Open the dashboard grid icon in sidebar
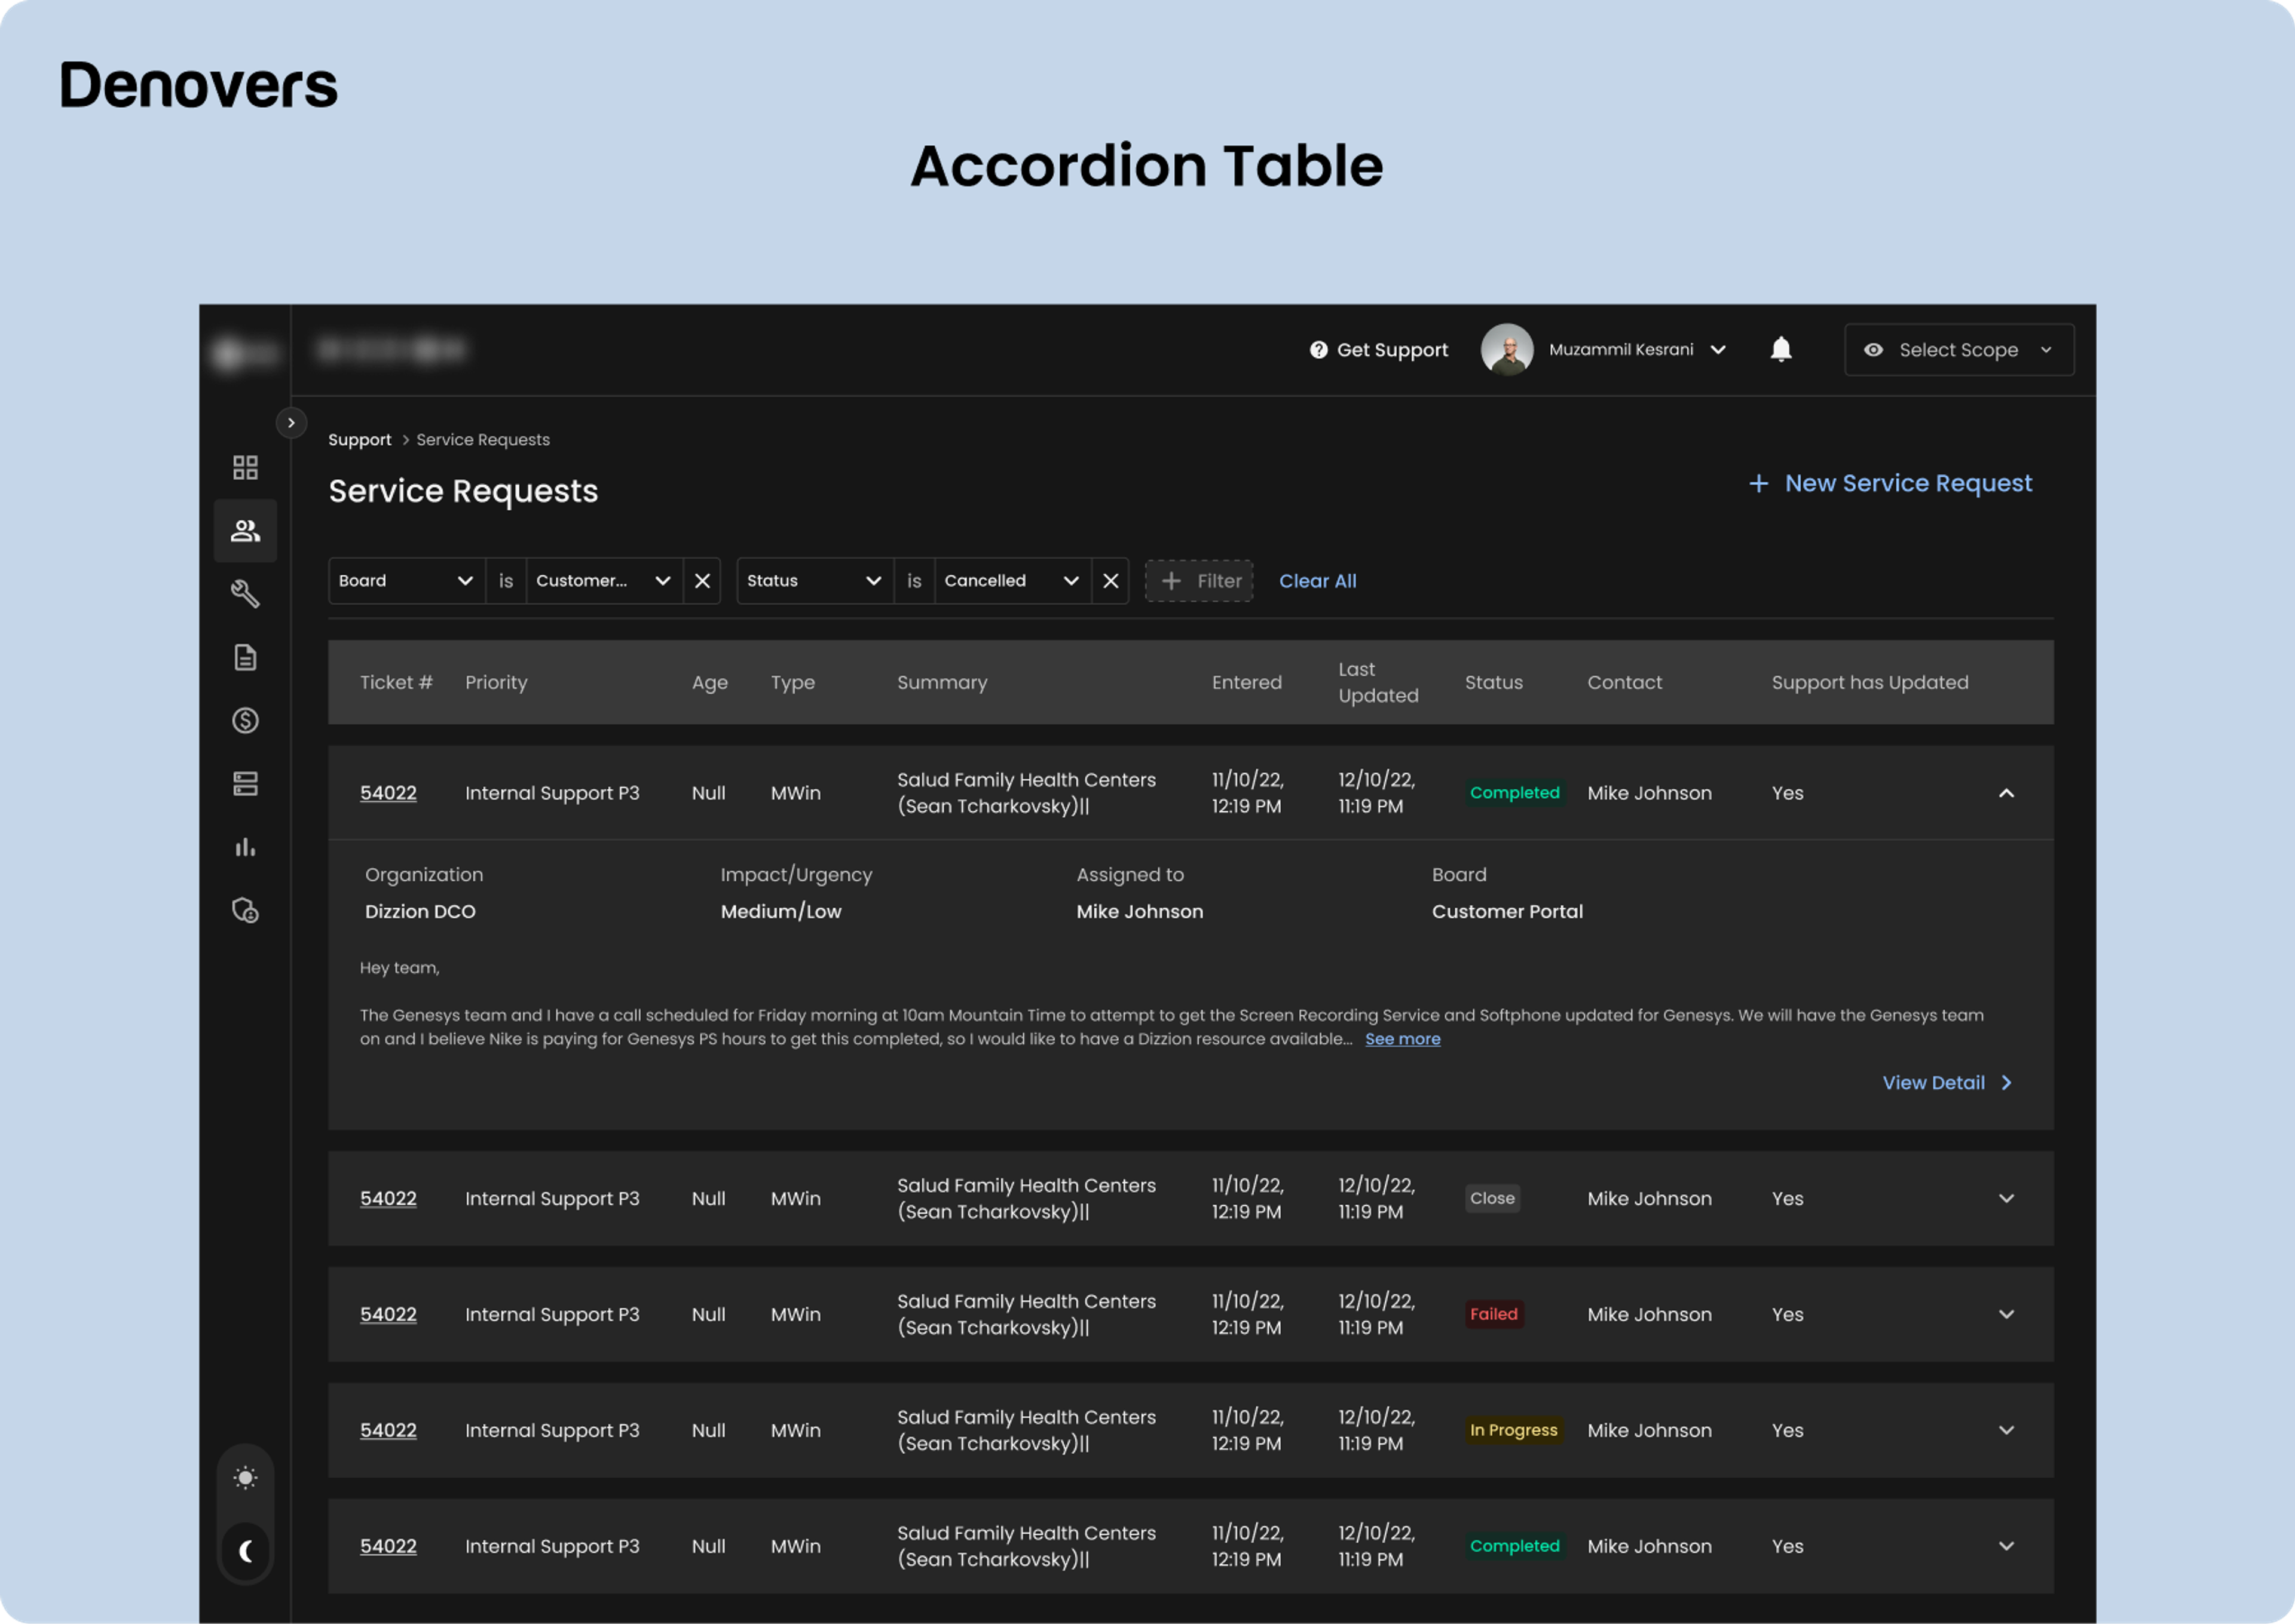 point(245,467)
